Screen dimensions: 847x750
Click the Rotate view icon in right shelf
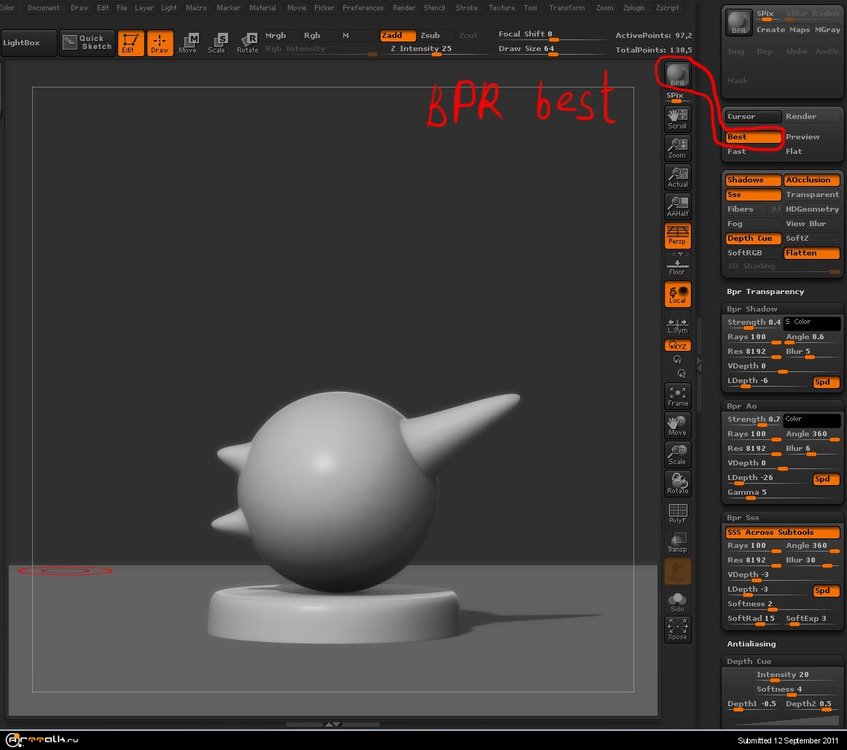(x=677, y=484)
